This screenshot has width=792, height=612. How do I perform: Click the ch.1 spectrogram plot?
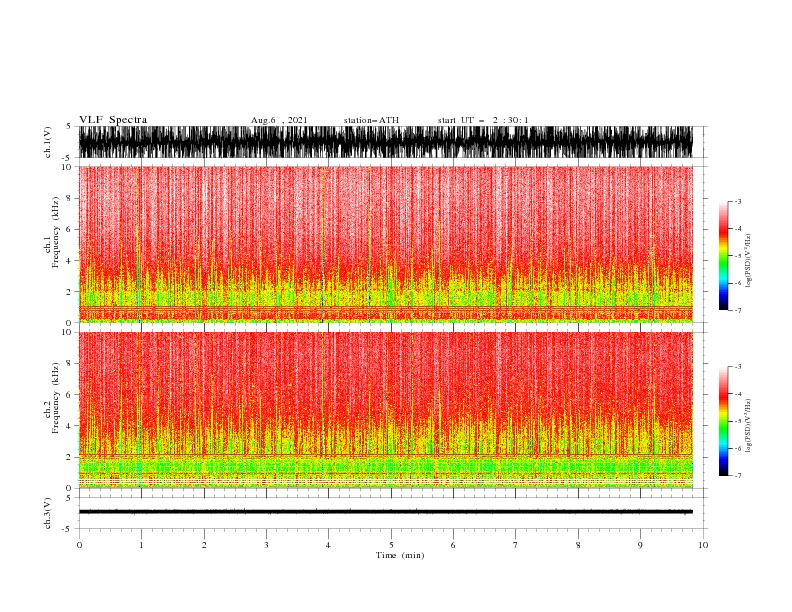[385, 244]
